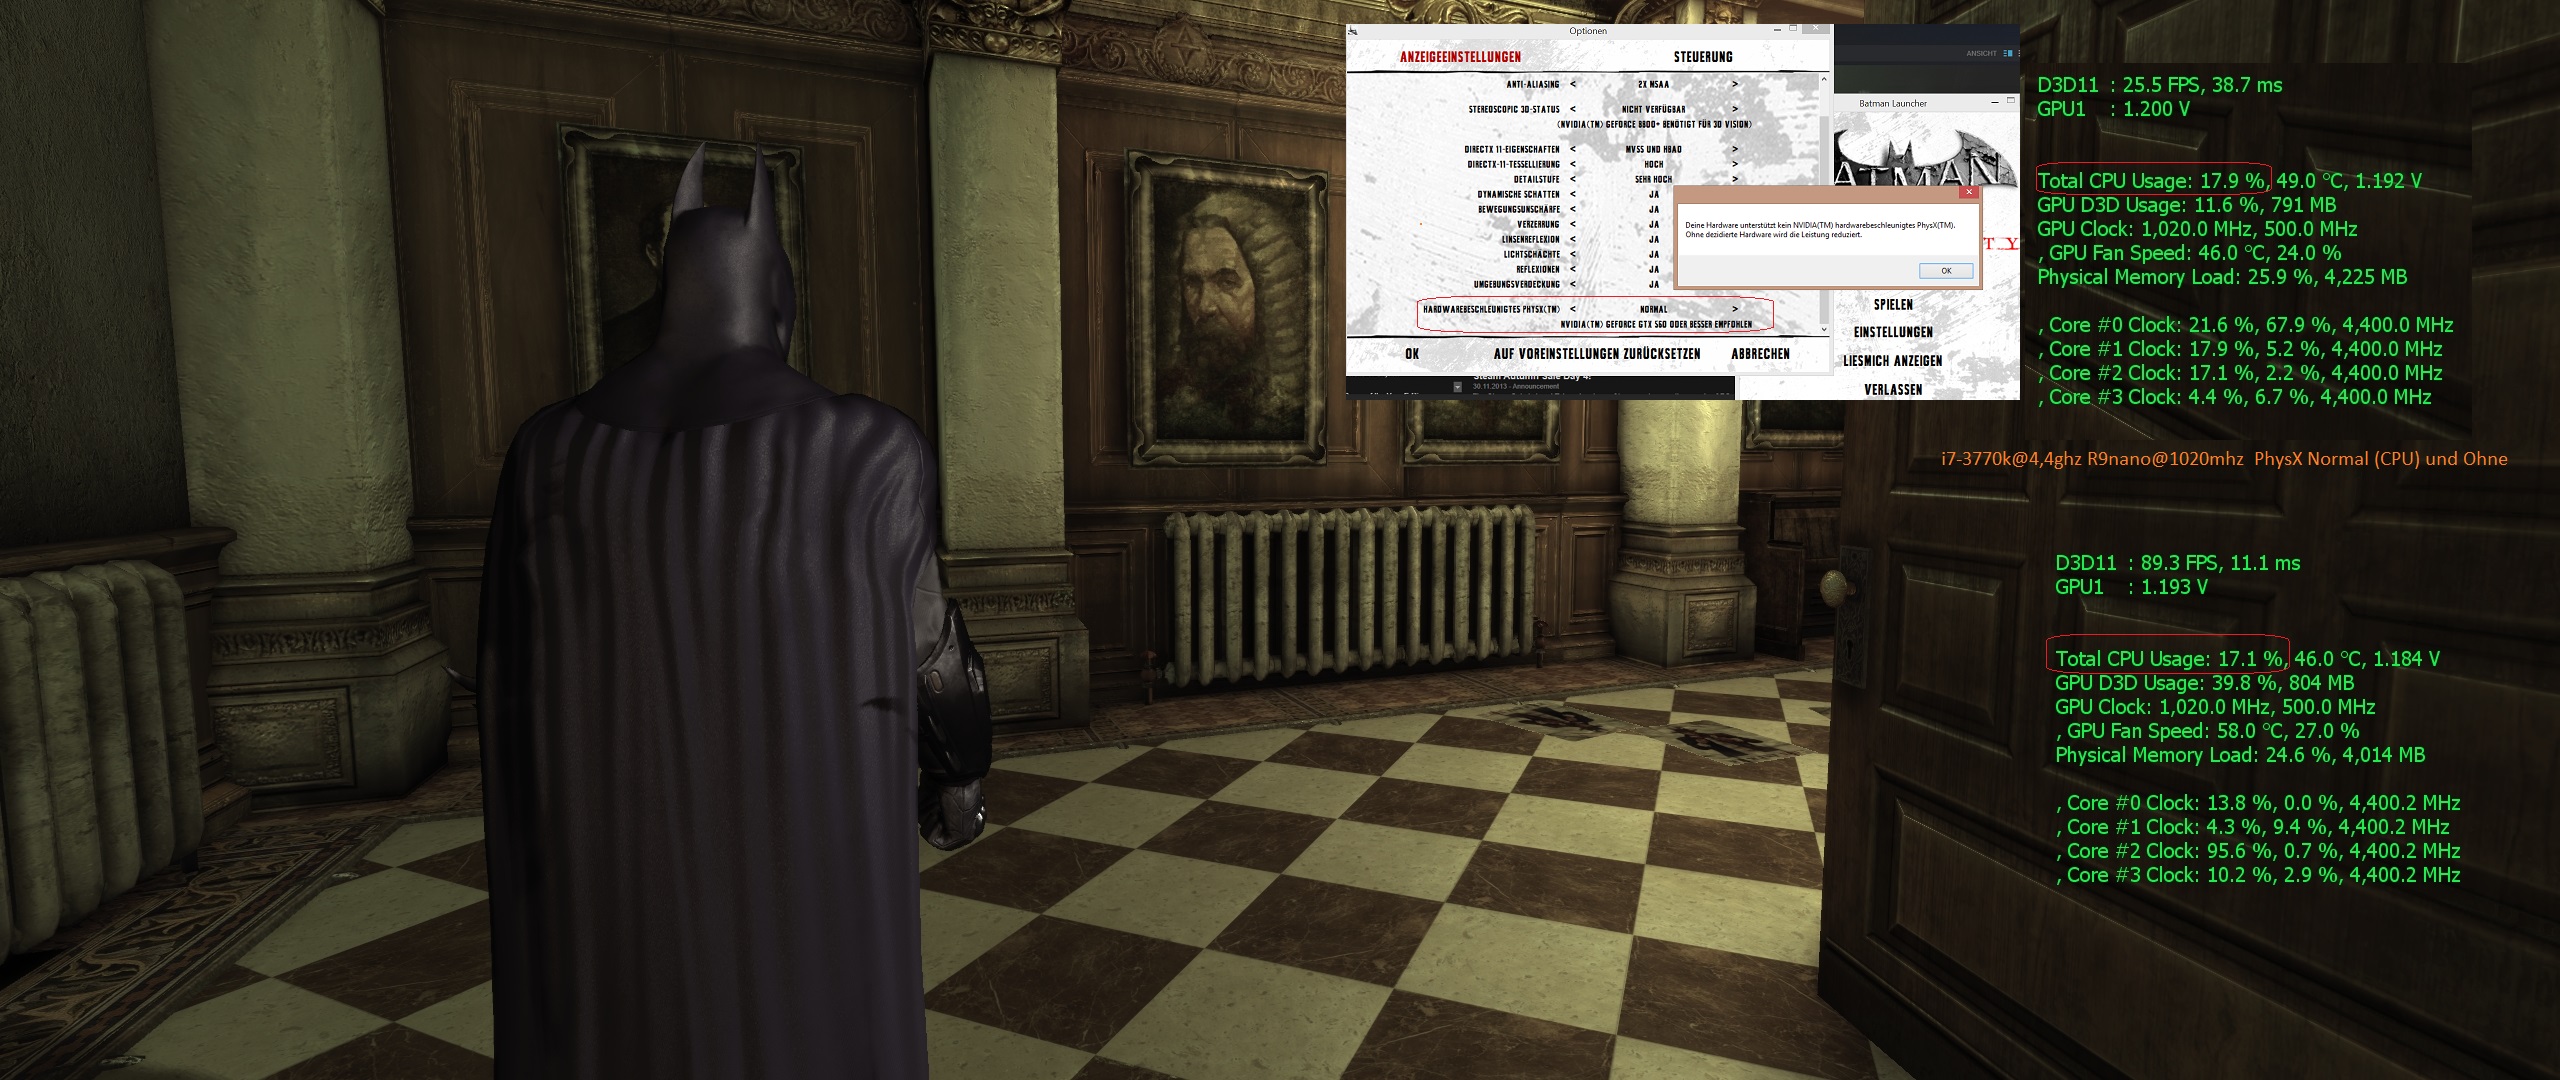Click Auf Voreinstellungen zurücksetzen
The width and height of the screenshot is (2560, 1080).
point(1596,354)
